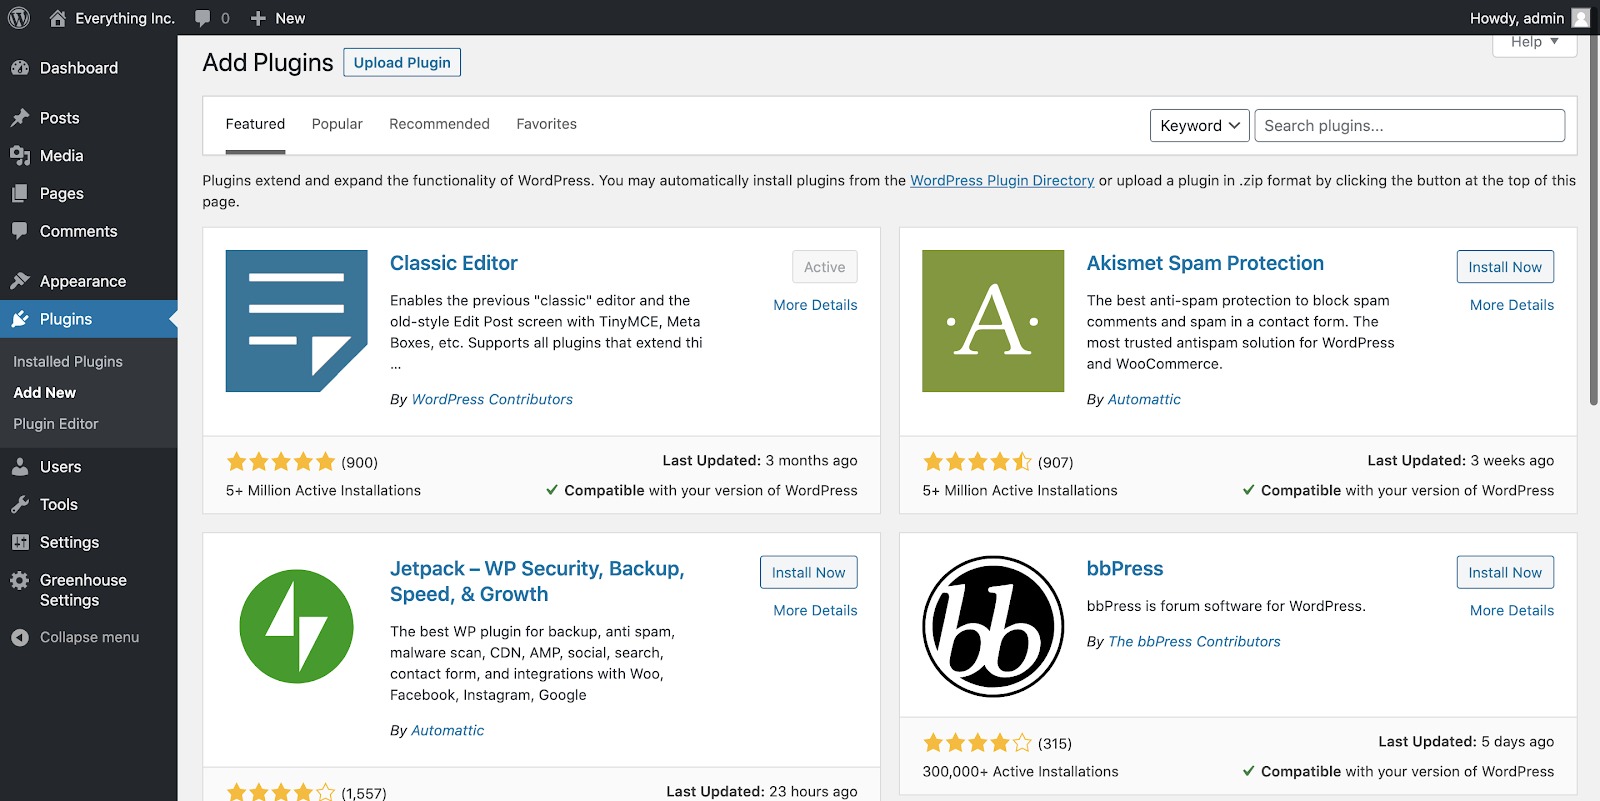The width and height of the screenshot is (1600, 801).
Task: Click the page vertical scrollbar
Action: (x=1594, y=220)
